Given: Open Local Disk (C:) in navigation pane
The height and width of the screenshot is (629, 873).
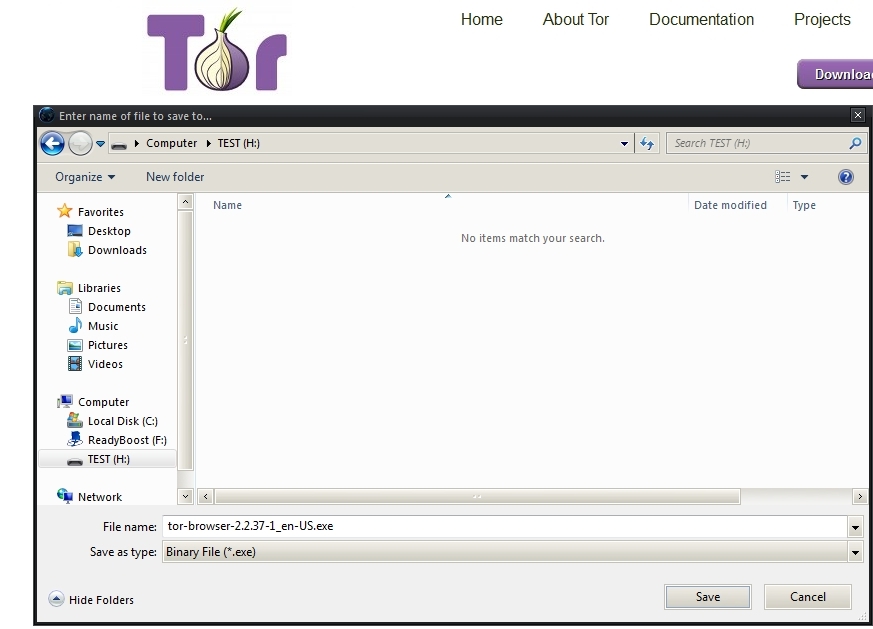Looking at the screenshot, I should pyautogui.click(x=122, y=421).
